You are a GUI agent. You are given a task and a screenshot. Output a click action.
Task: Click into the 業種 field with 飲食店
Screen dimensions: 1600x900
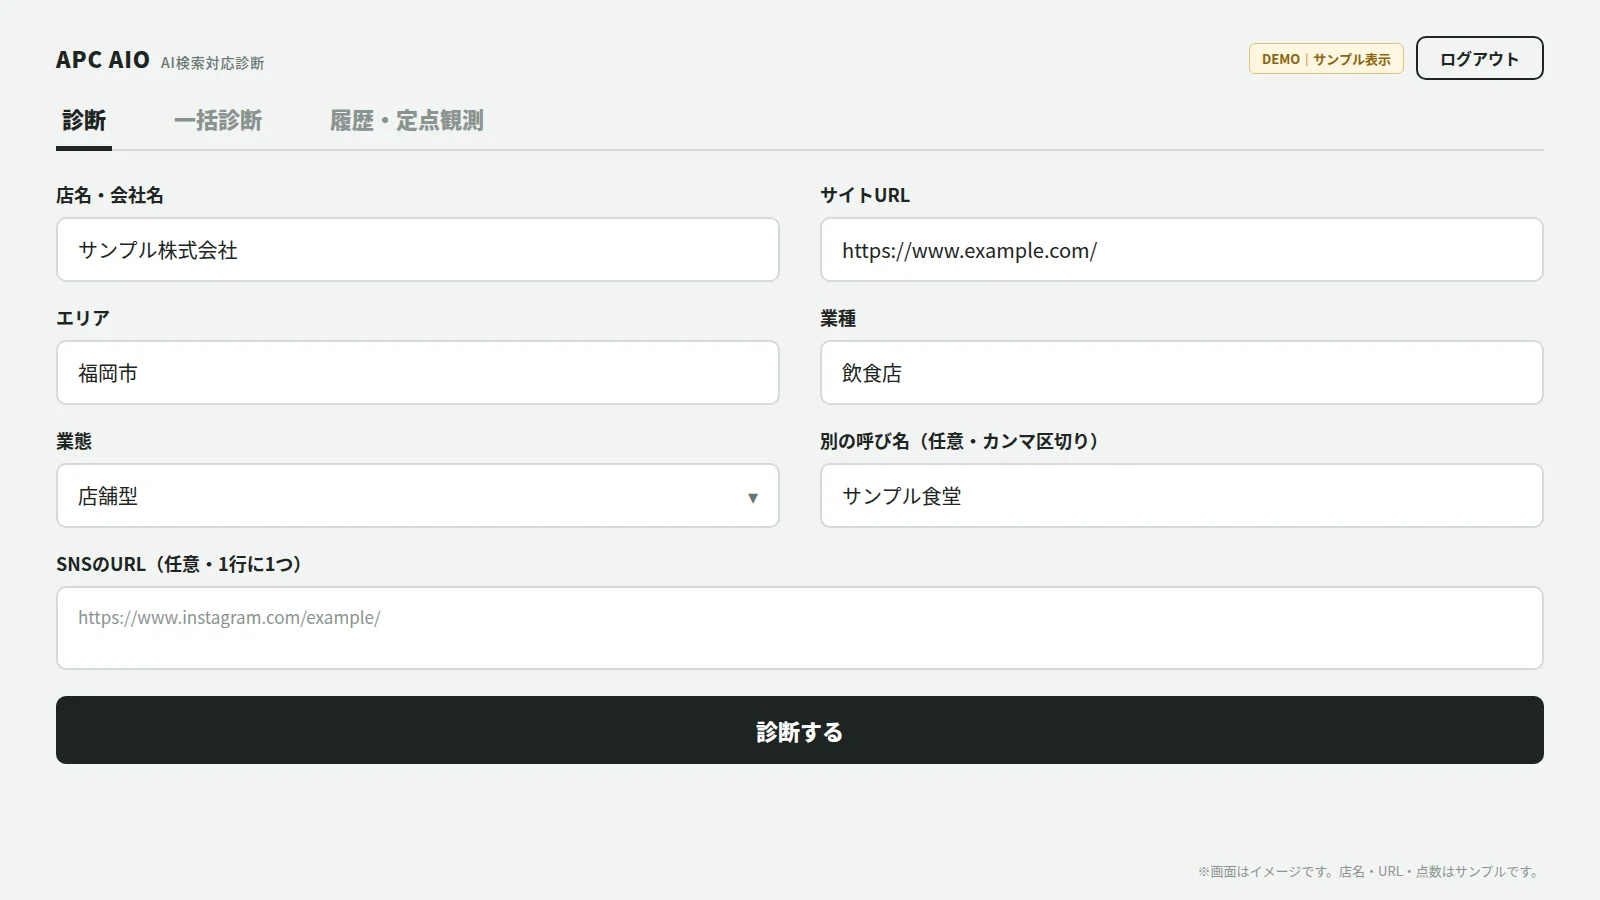click(x=1182, y=373)
